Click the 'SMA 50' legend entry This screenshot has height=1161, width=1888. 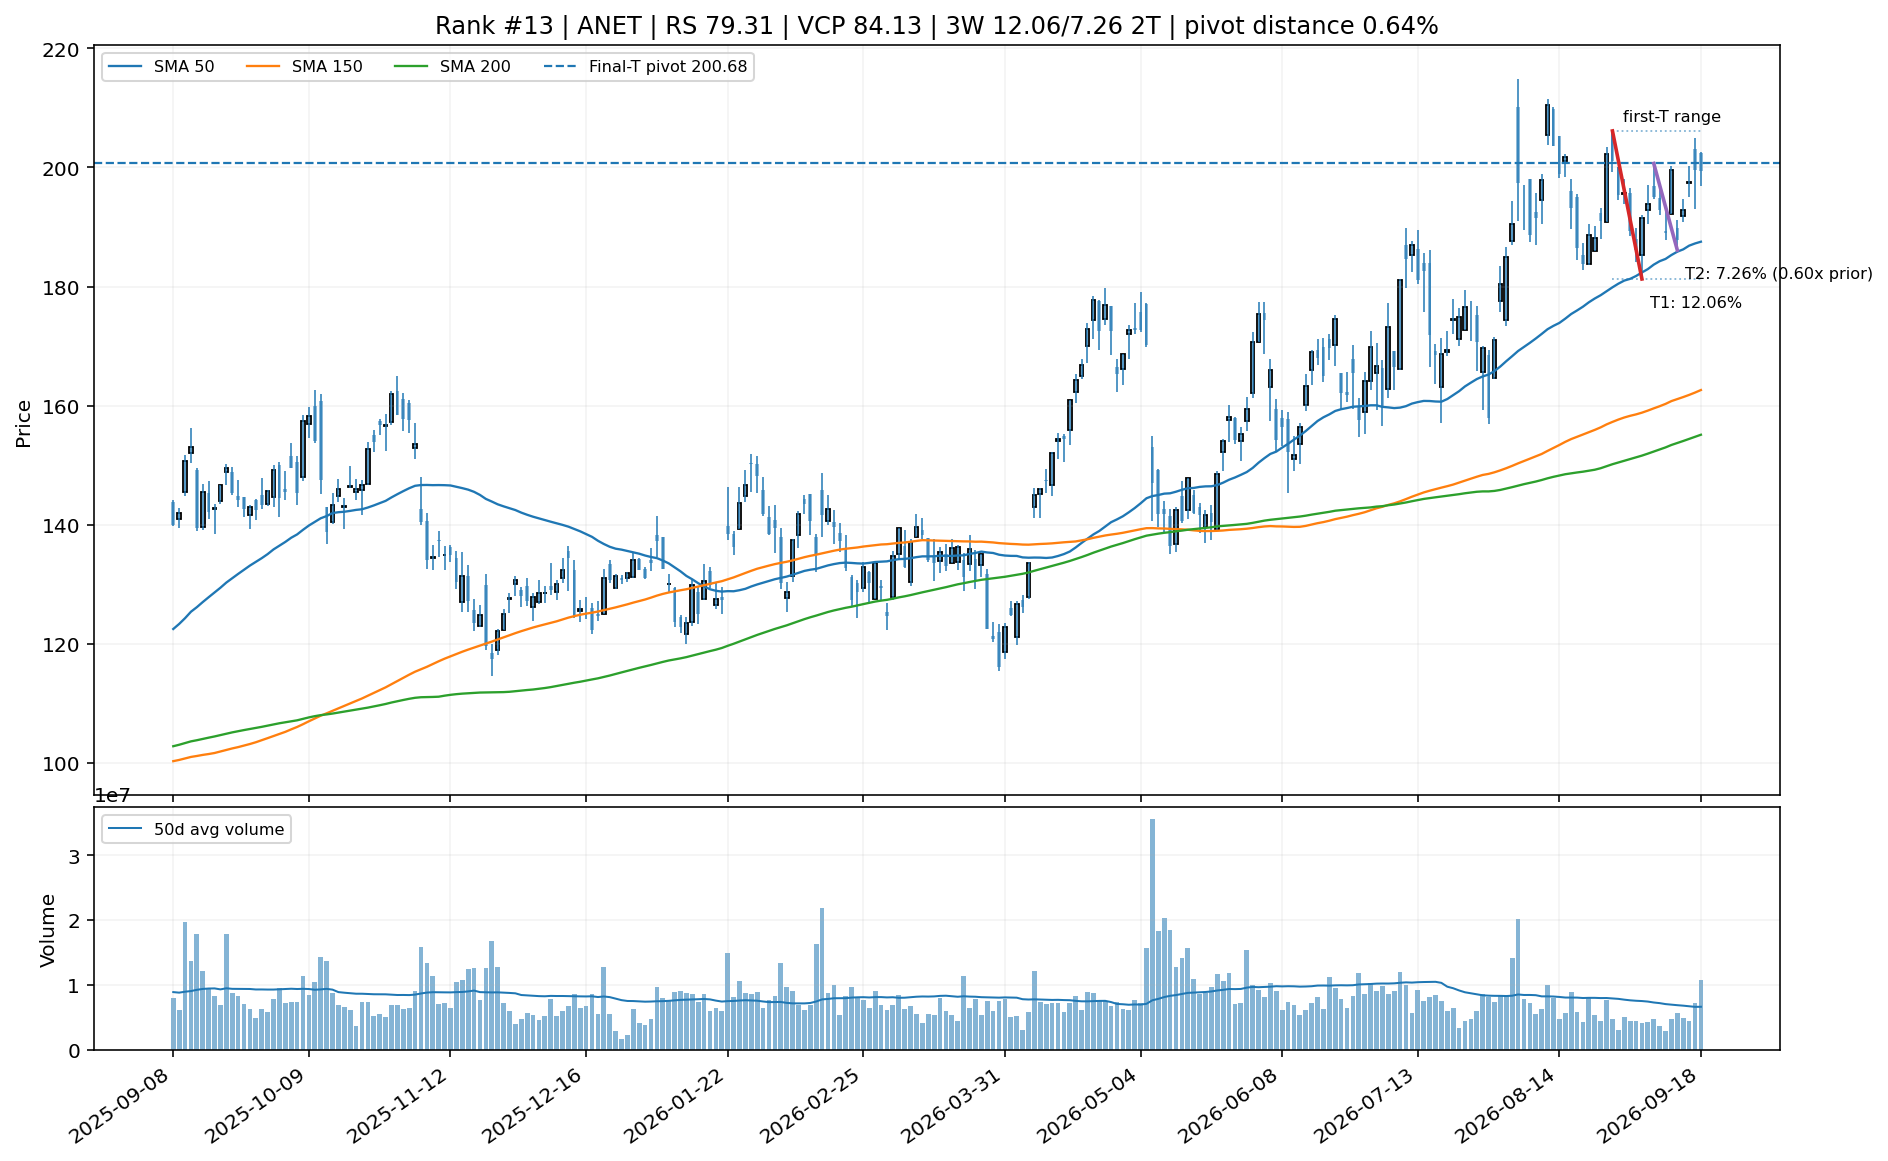162,67
